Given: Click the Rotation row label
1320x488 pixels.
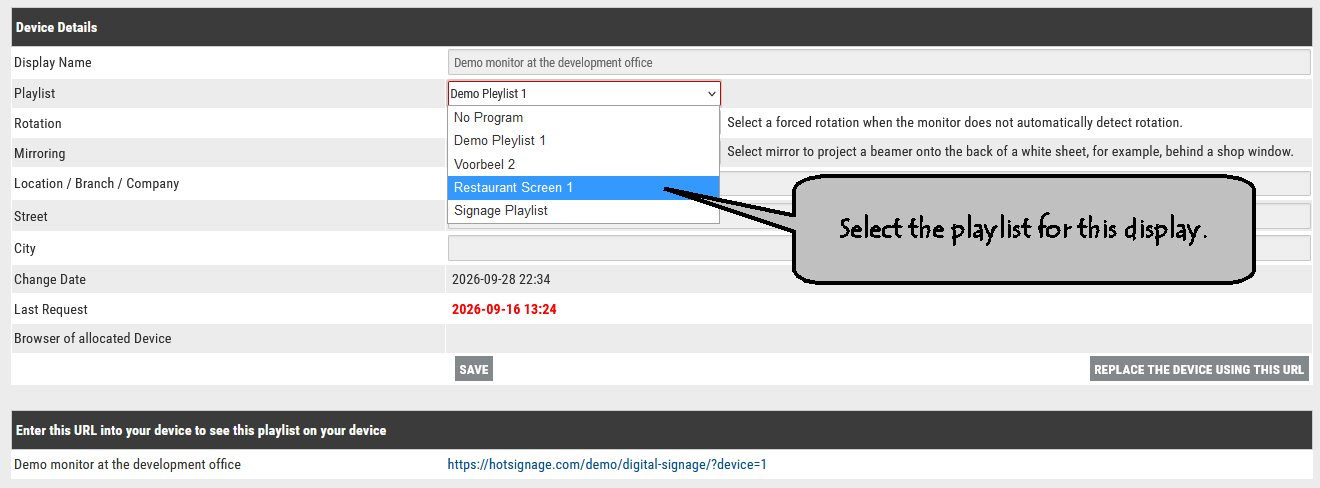Looking at the screenshot, I should [38, 124].
